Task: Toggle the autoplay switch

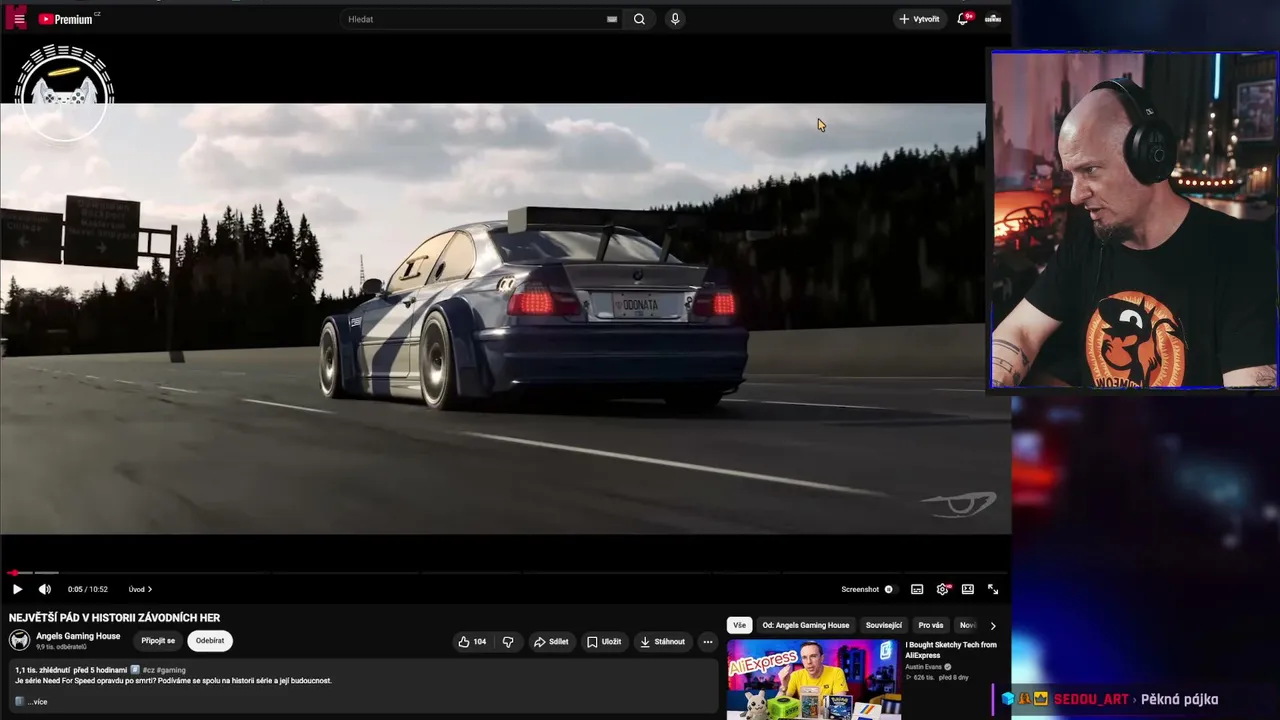Action: click(x=889, y=589)
